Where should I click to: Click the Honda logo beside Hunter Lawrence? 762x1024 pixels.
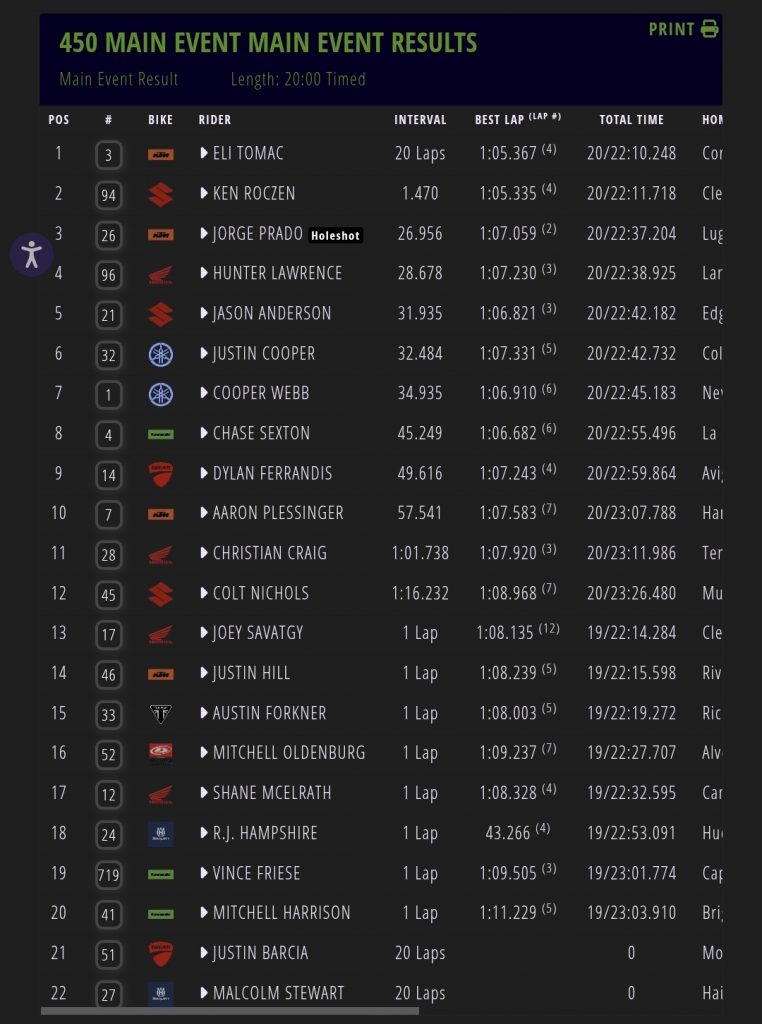pyautogui.click(x=160, y=274)
